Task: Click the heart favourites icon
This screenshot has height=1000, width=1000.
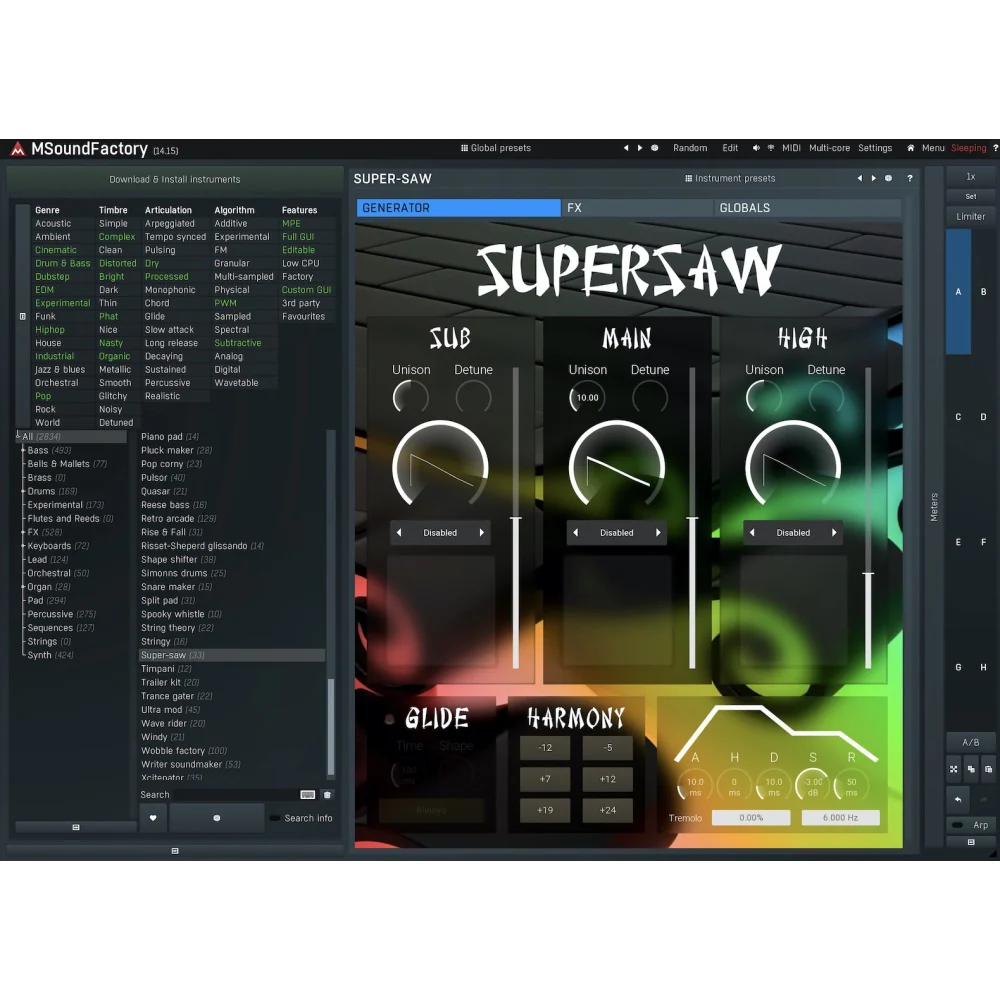Action: (153, 818)
